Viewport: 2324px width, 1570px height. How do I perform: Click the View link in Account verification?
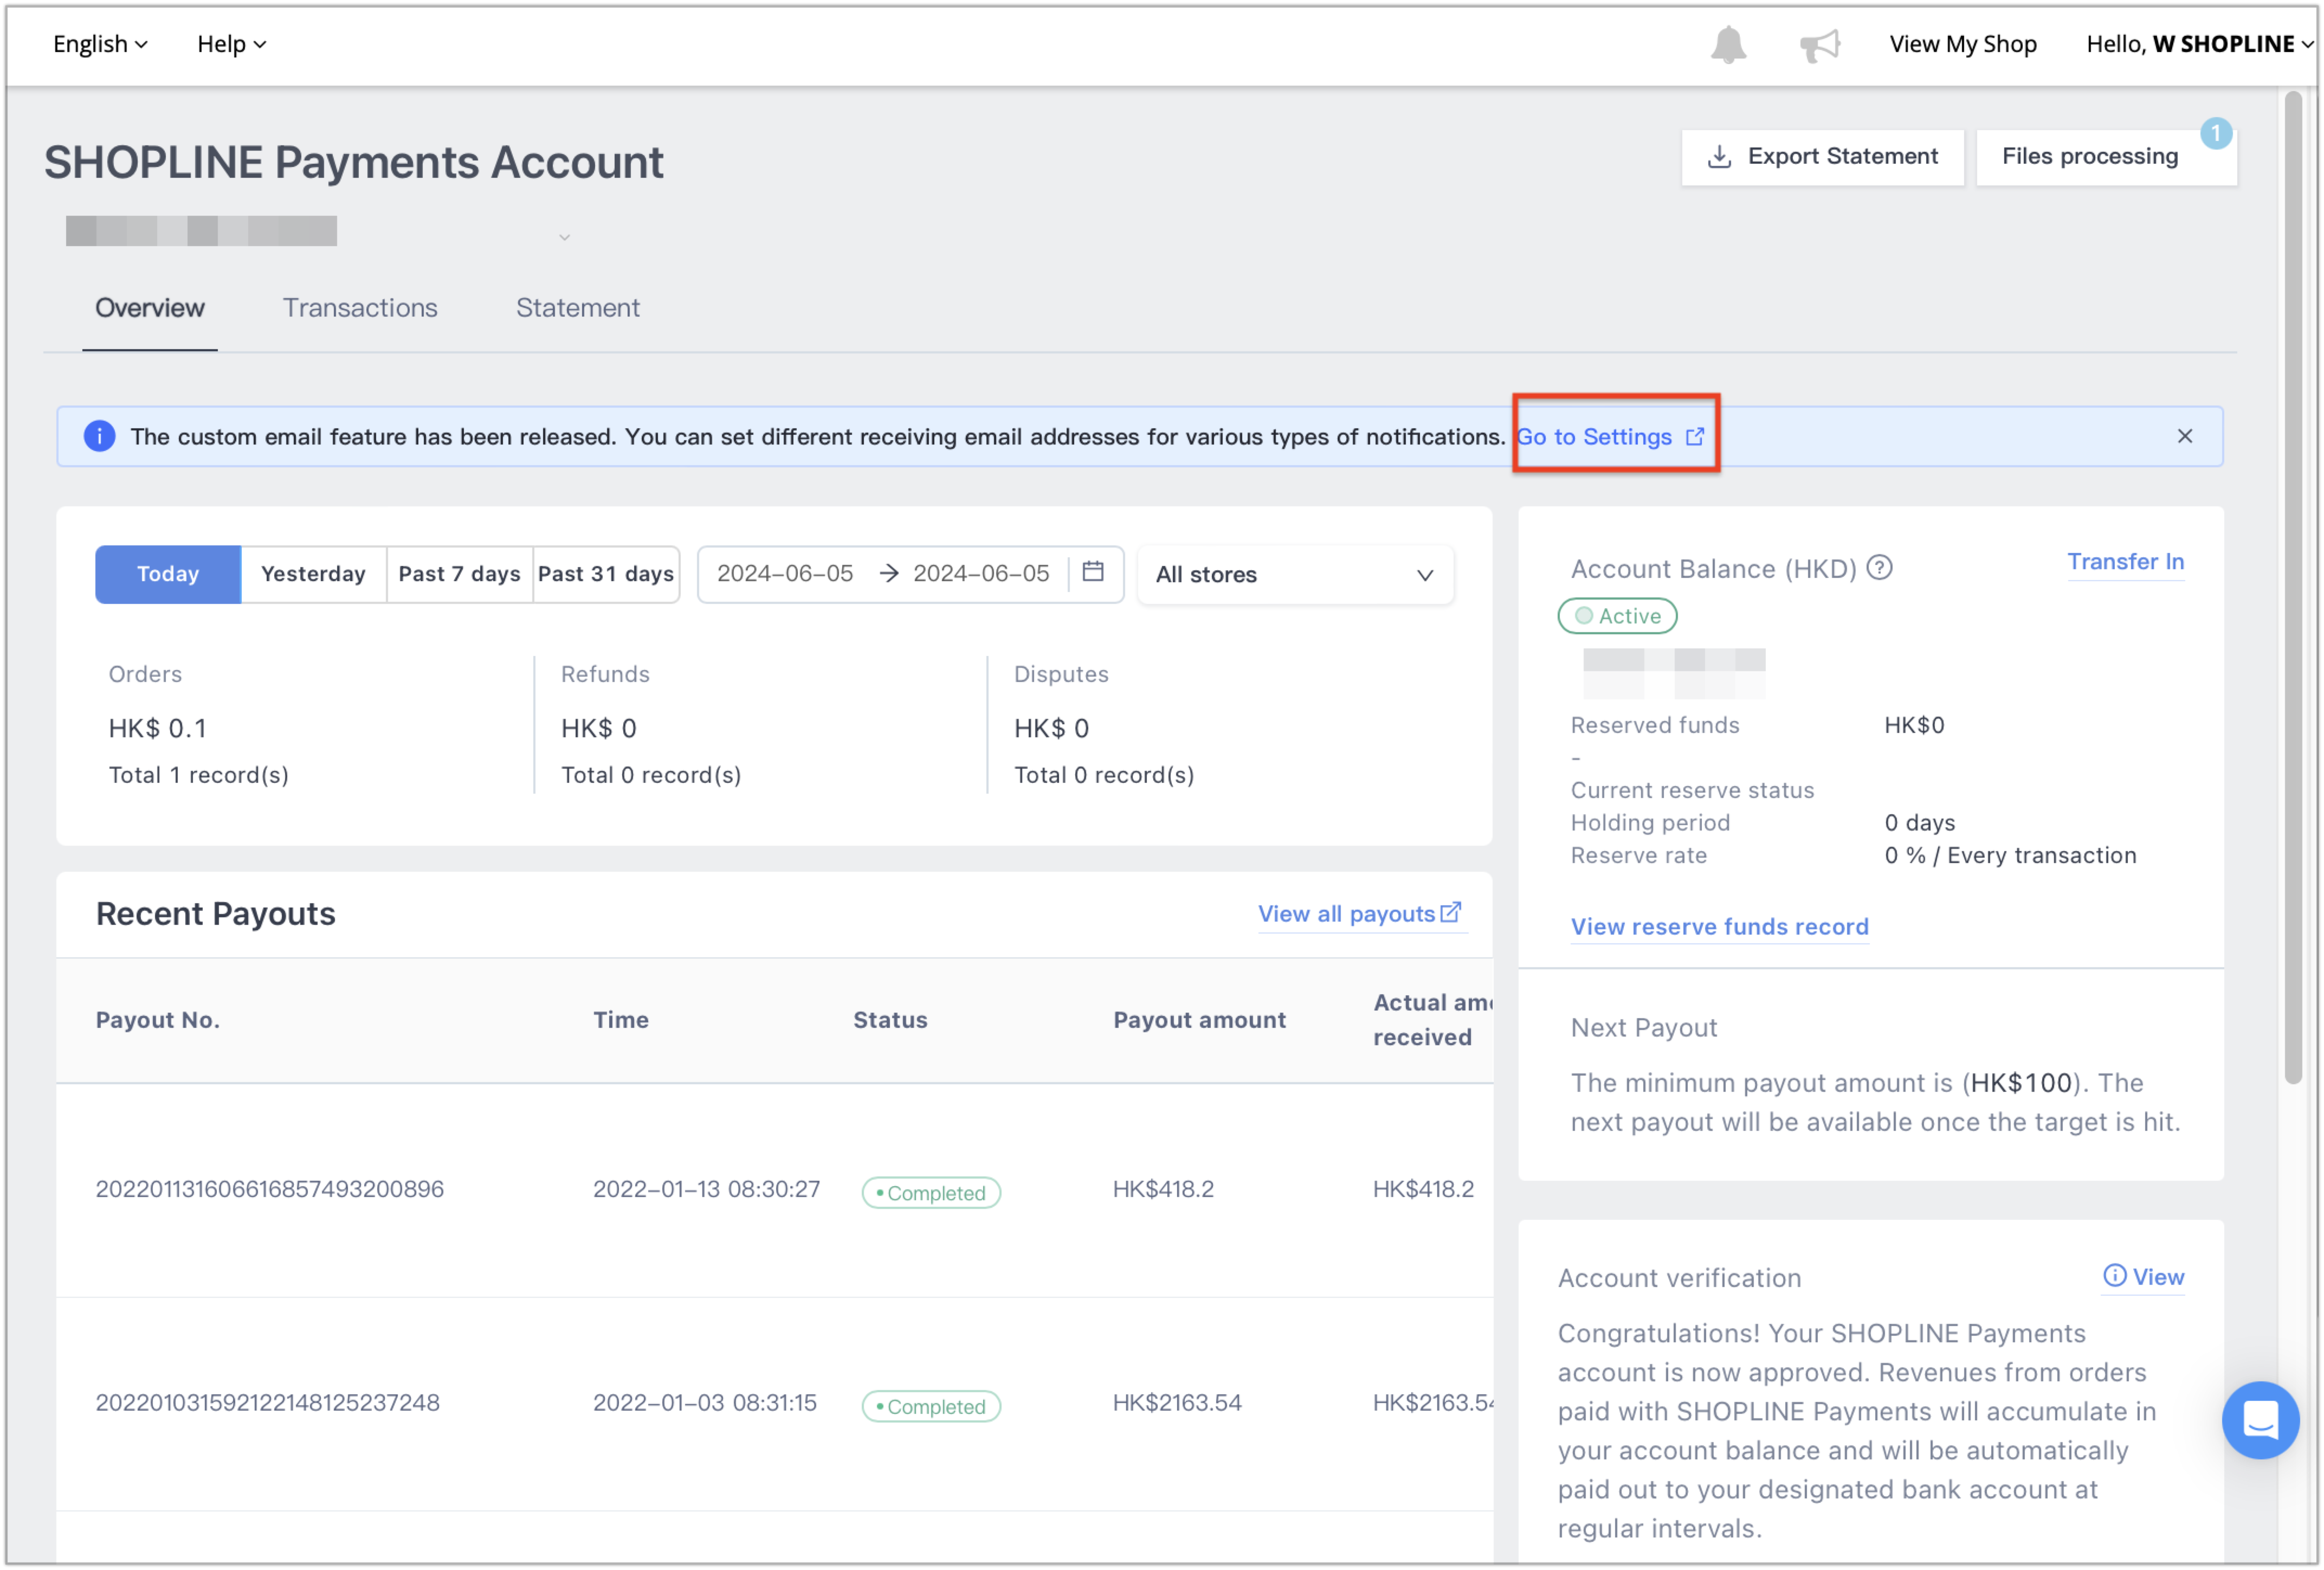tap(2143, 1277)
